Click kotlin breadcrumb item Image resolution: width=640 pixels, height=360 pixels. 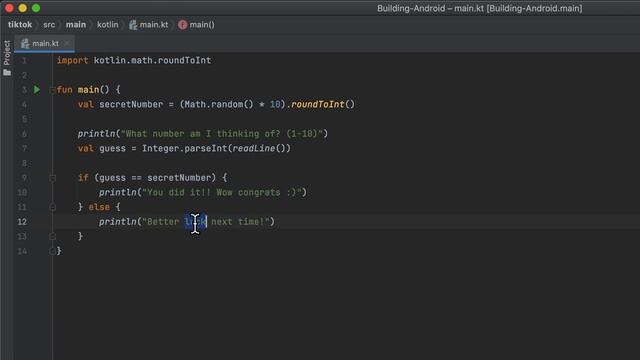(107, 24)
